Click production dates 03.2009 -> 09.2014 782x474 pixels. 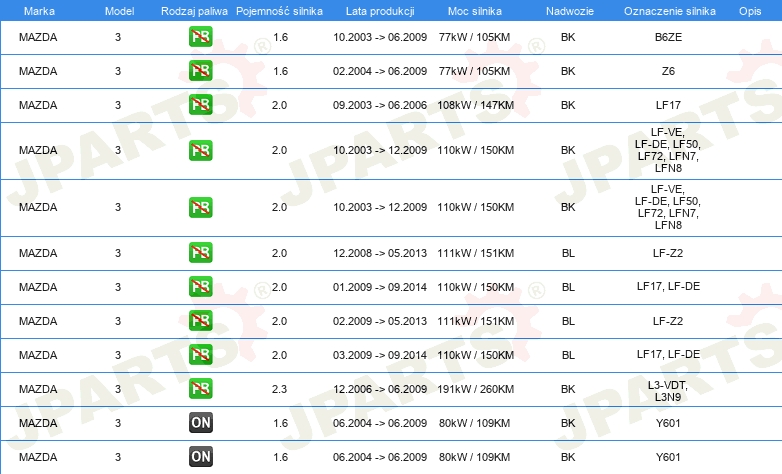point(380,355)
